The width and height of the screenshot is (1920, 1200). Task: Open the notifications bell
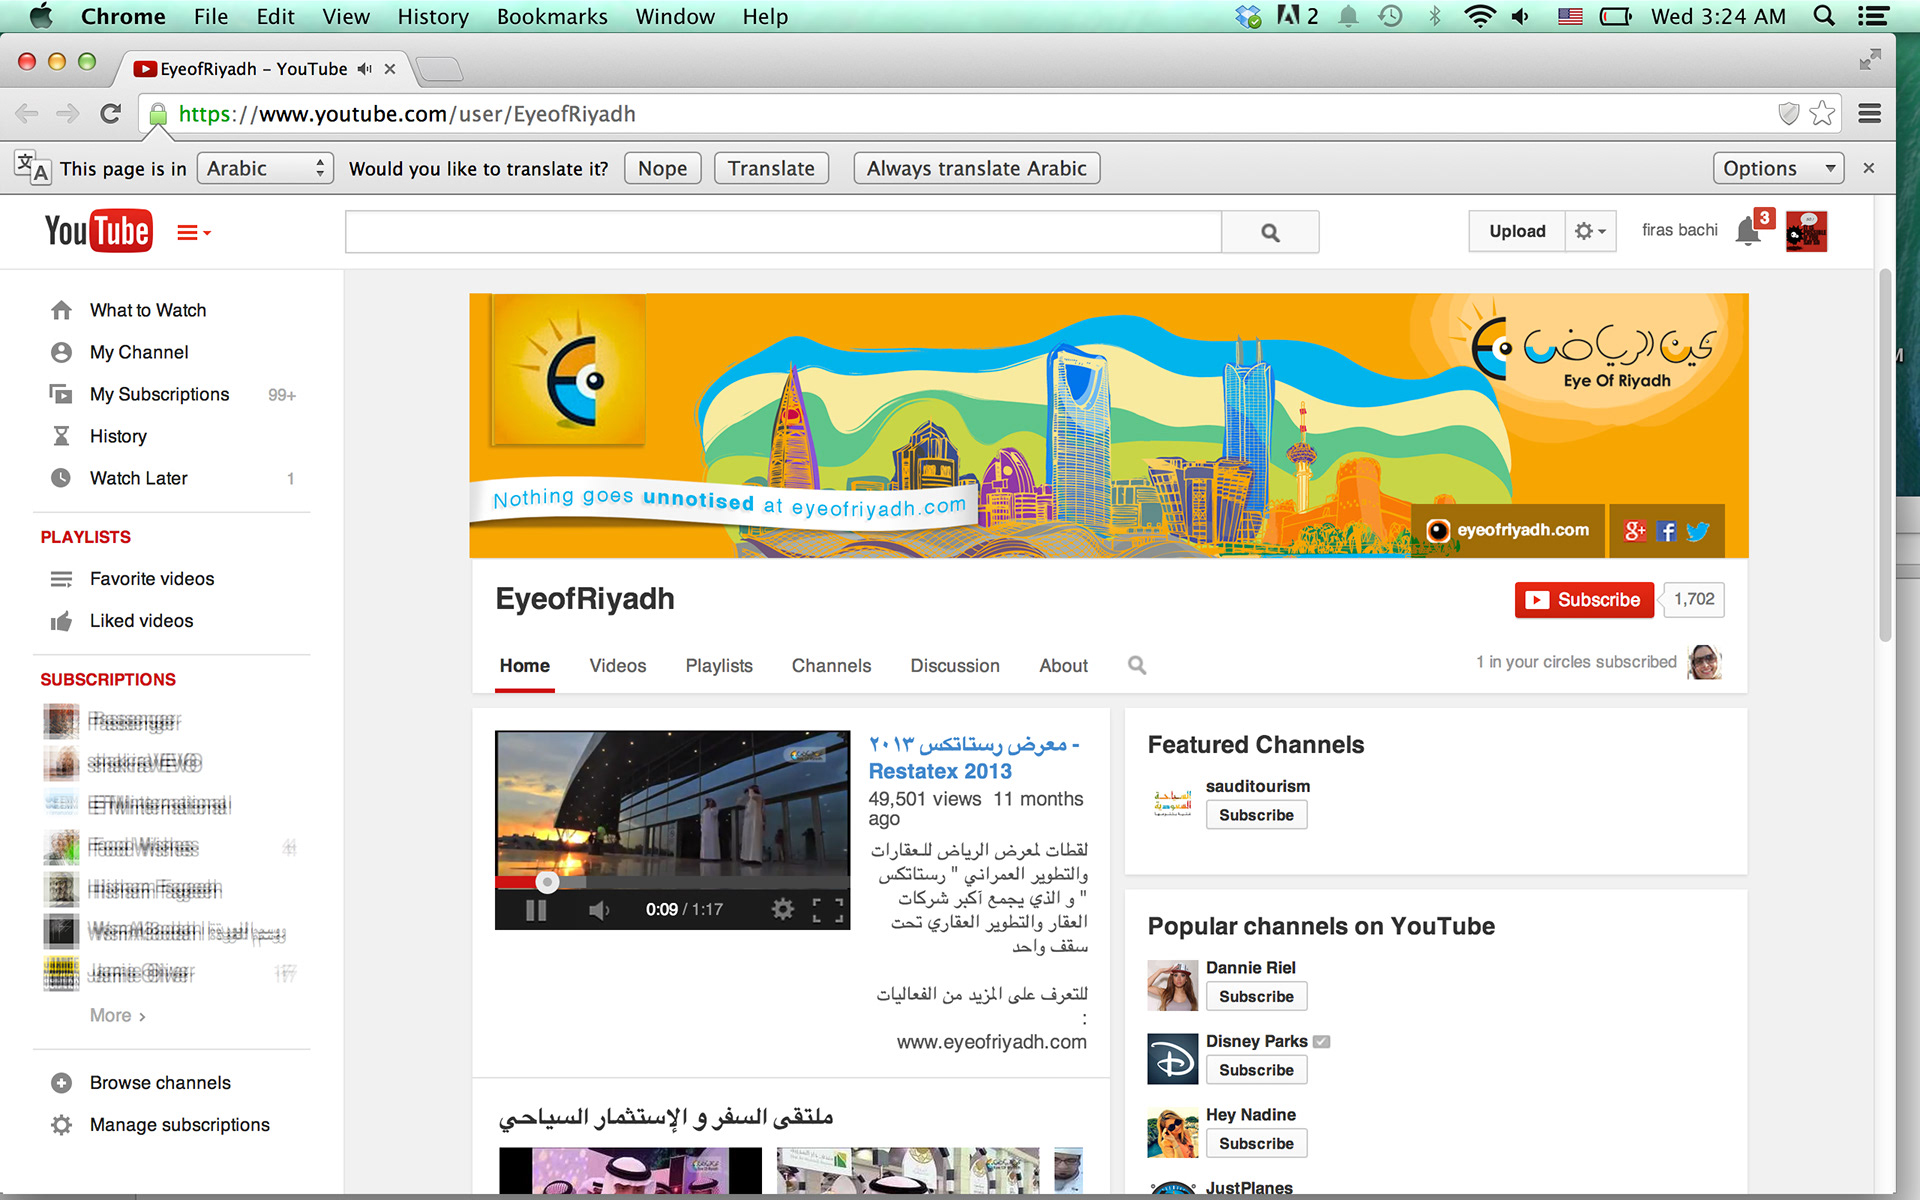pyautogui.click(x=1748, y=231)
